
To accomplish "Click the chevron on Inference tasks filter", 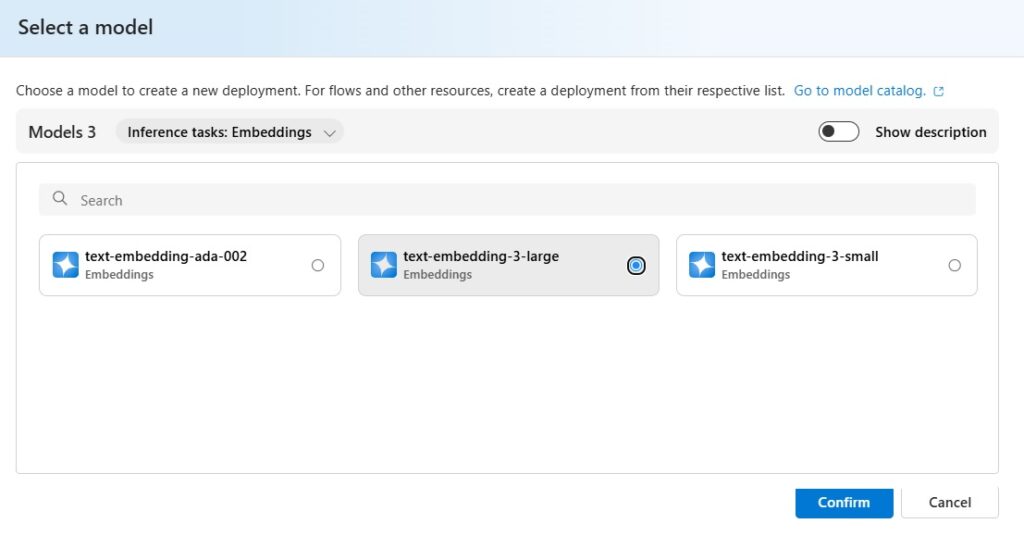I will click(x=330, y=133).
